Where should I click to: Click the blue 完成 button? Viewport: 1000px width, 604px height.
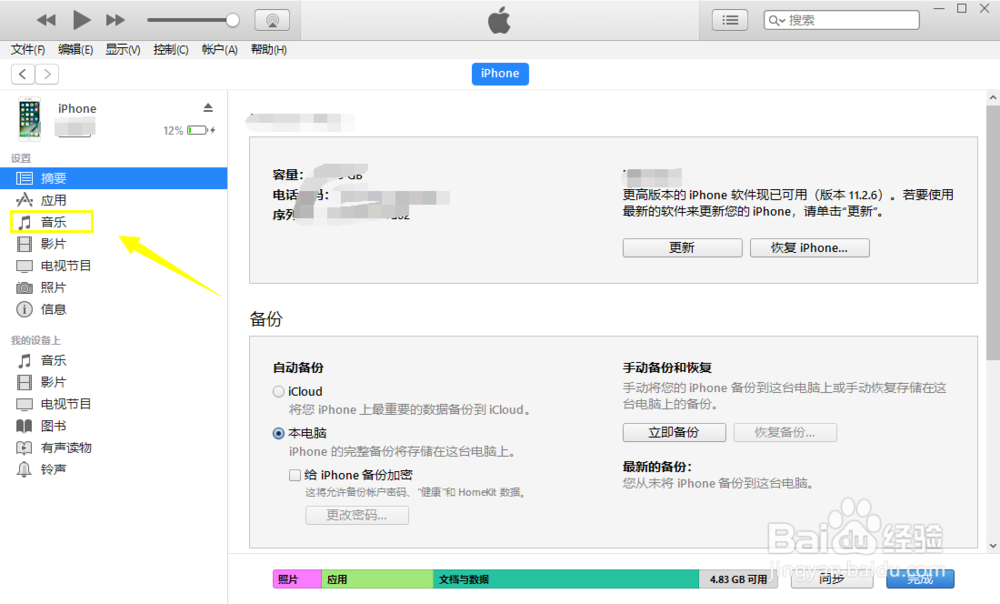[920, 578]
